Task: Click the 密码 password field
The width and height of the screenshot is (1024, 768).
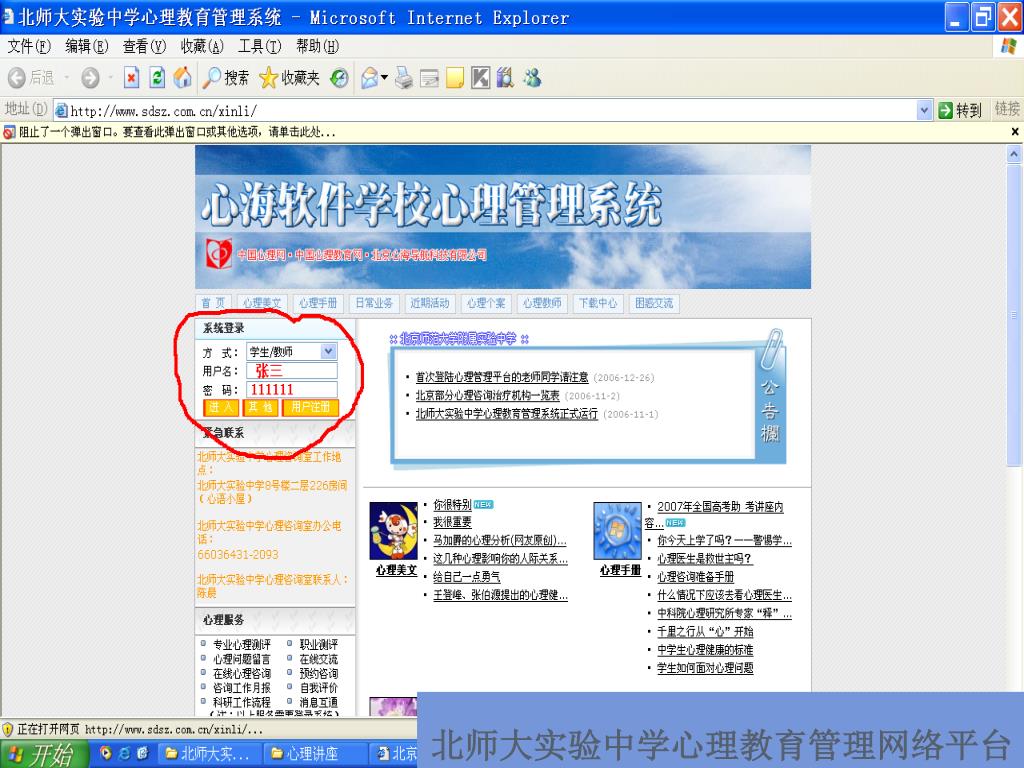Action: [292, 390]
